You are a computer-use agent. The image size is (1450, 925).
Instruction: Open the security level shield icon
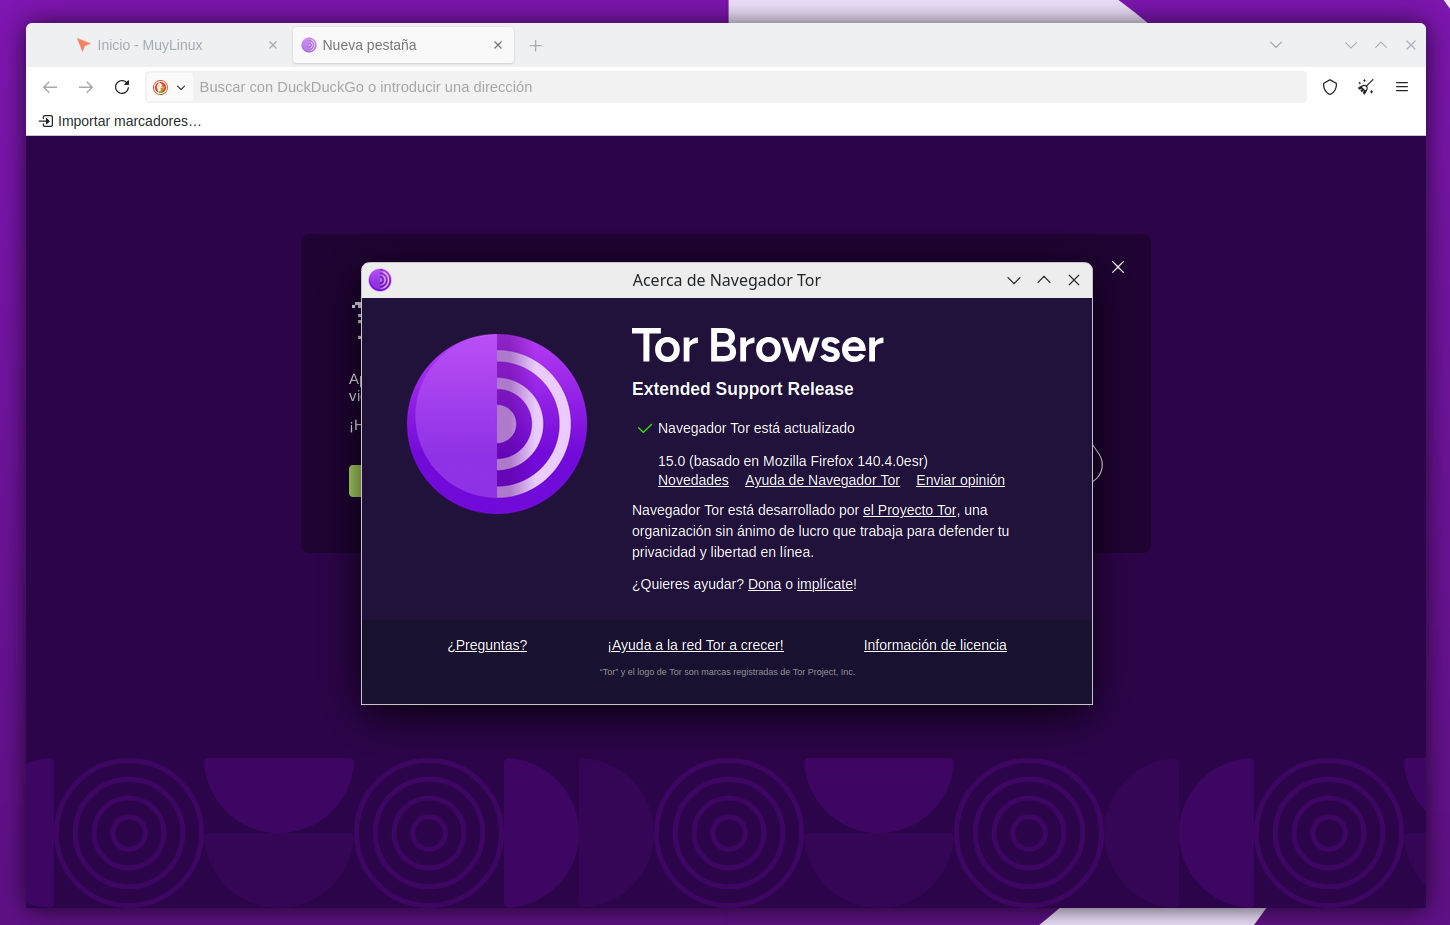(x=1330, y=87)
